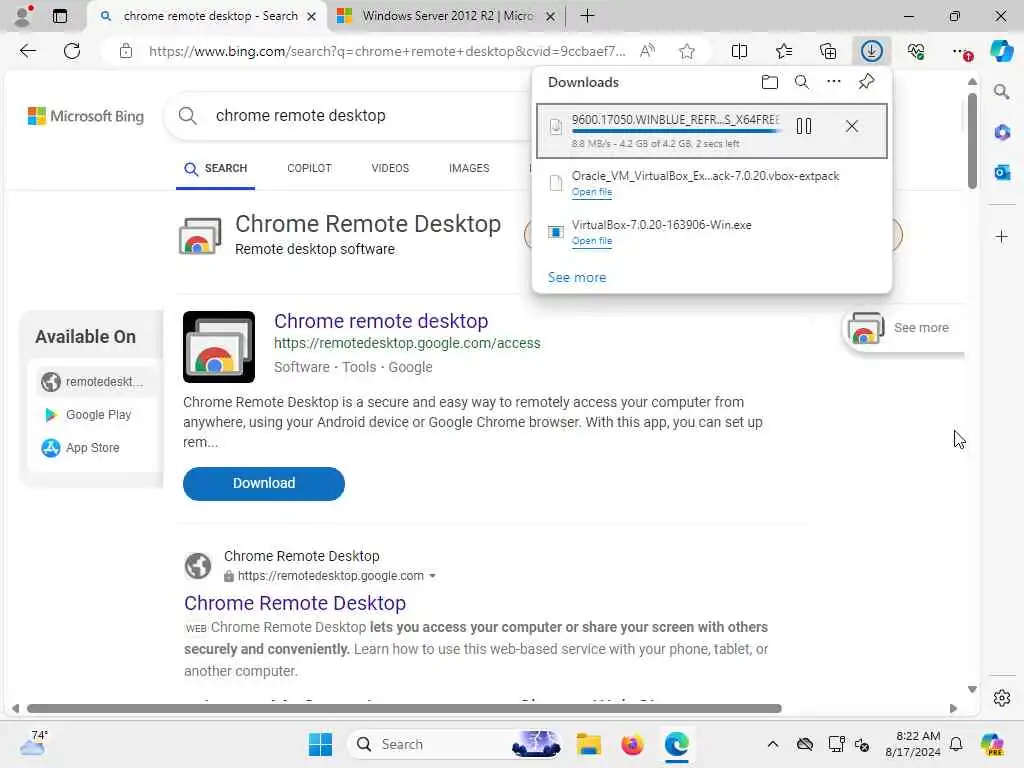Click See more in Downloads panel
This screenshot has height=768, width=1024.
coord(577,278)
